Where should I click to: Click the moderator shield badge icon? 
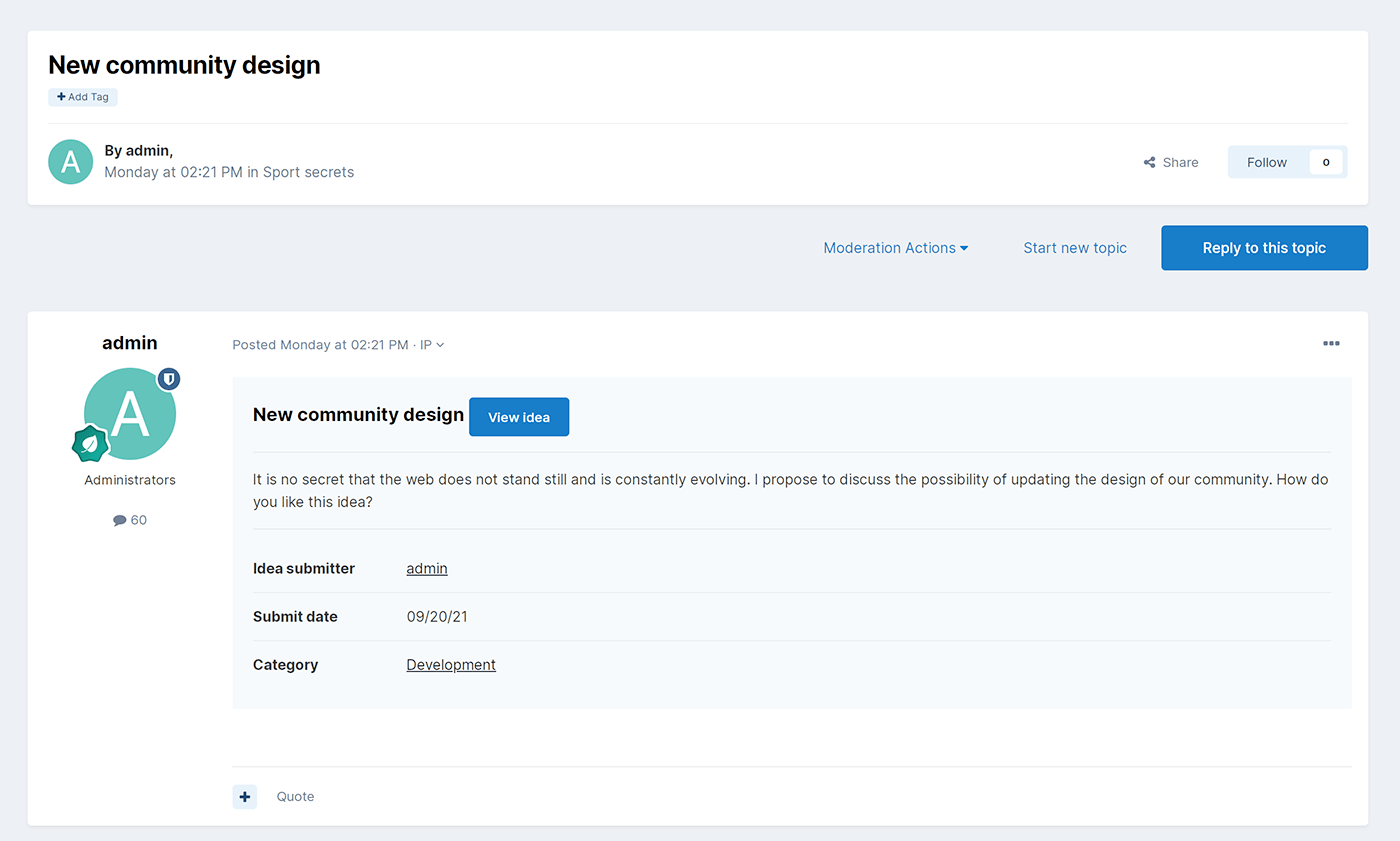(x=169, y=379)
